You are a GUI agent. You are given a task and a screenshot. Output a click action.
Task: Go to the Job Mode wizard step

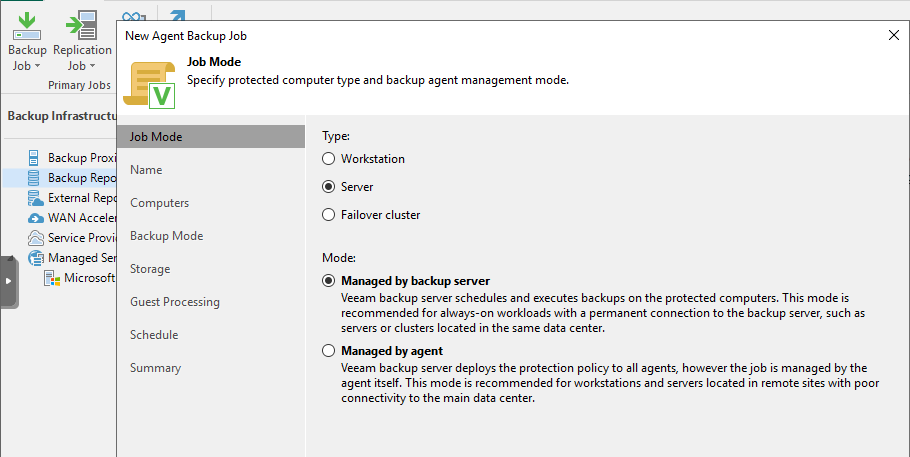click(x=211, y=136)
